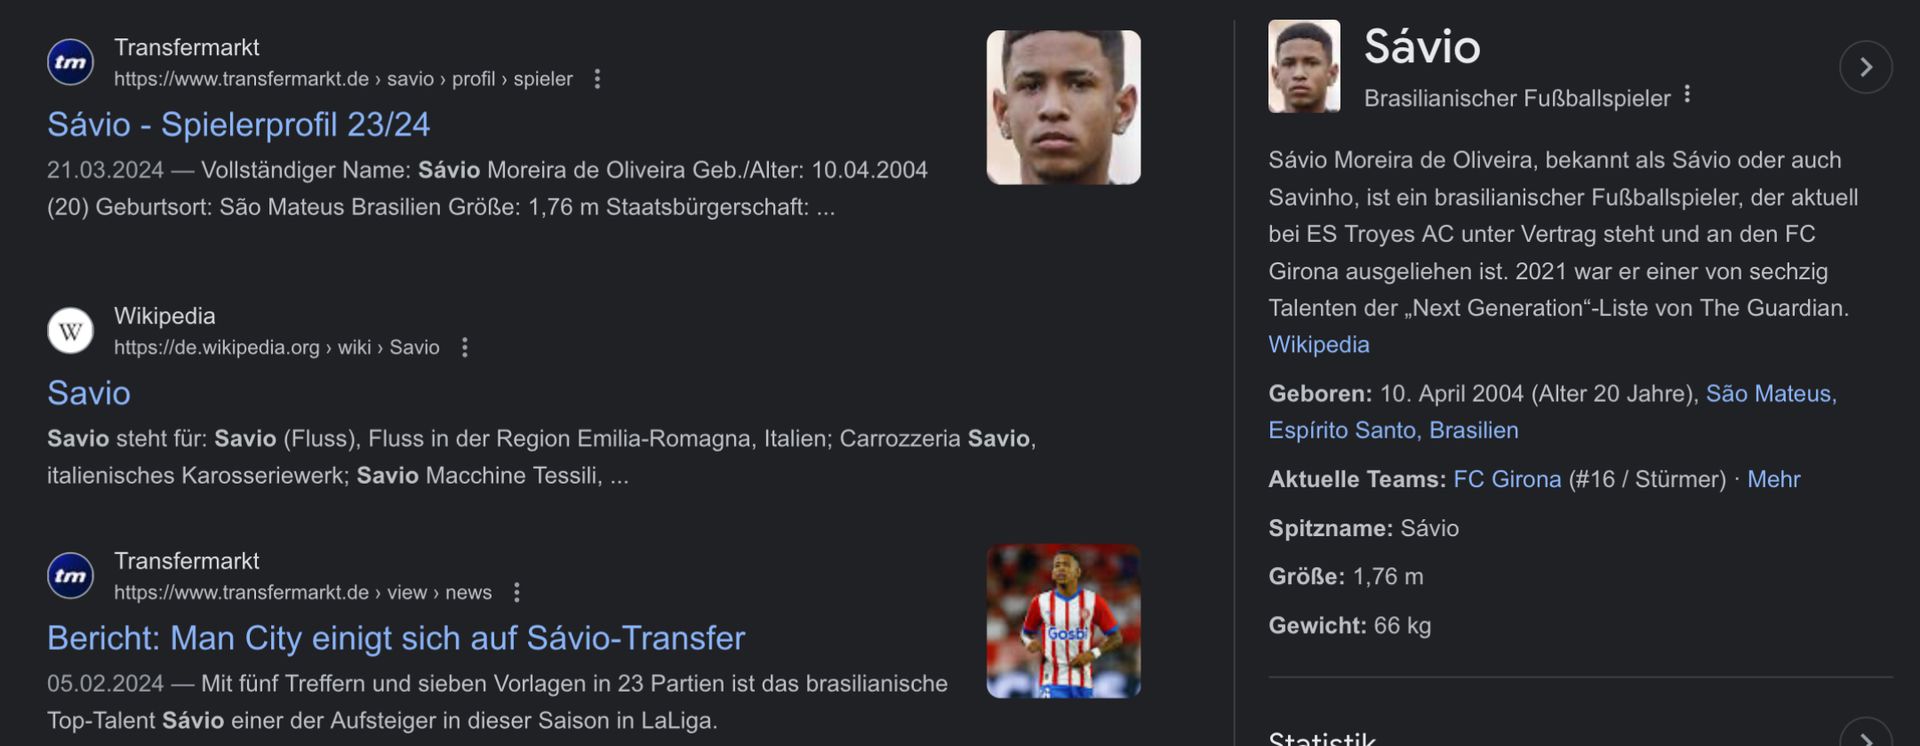Open Bericht: Man City Sávio-Transfer article
This screenshot has width=1920, height=746.
(x=396, y=639)
